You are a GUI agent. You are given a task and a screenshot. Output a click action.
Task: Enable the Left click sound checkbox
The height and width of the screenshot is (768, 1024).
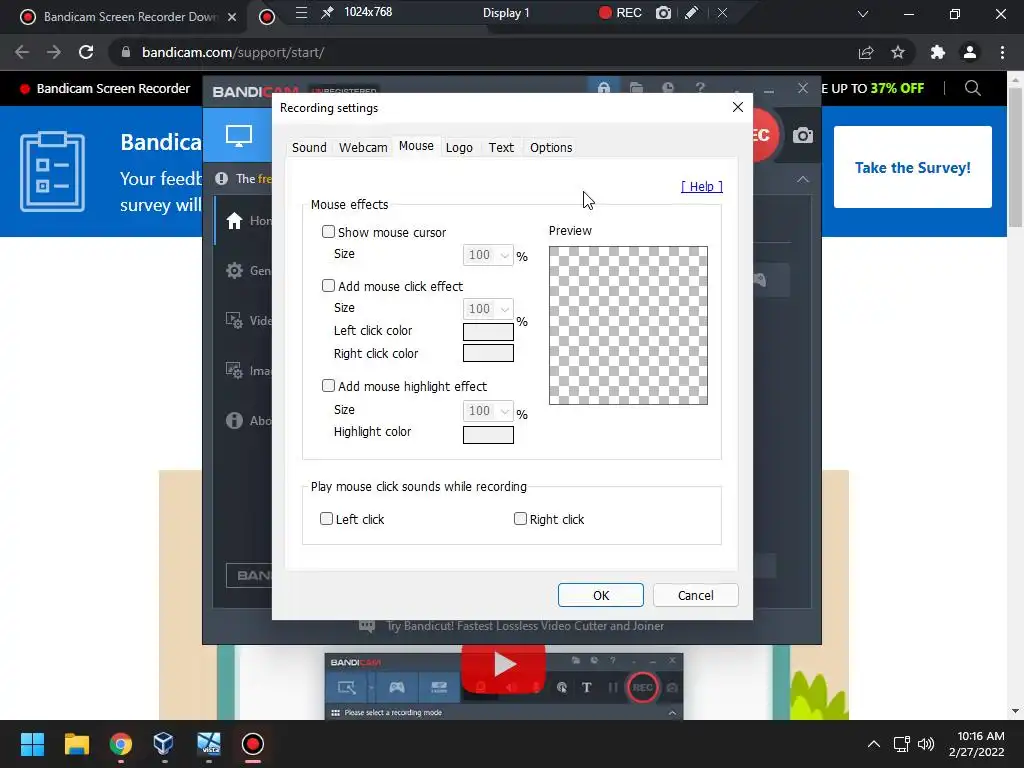(x=327, y=519)
